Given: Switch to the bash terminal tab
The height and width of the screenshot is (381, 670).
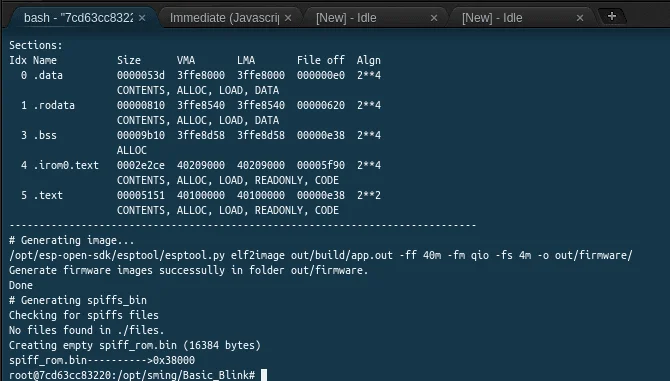Looking at the screenshot, I should 79,18.
